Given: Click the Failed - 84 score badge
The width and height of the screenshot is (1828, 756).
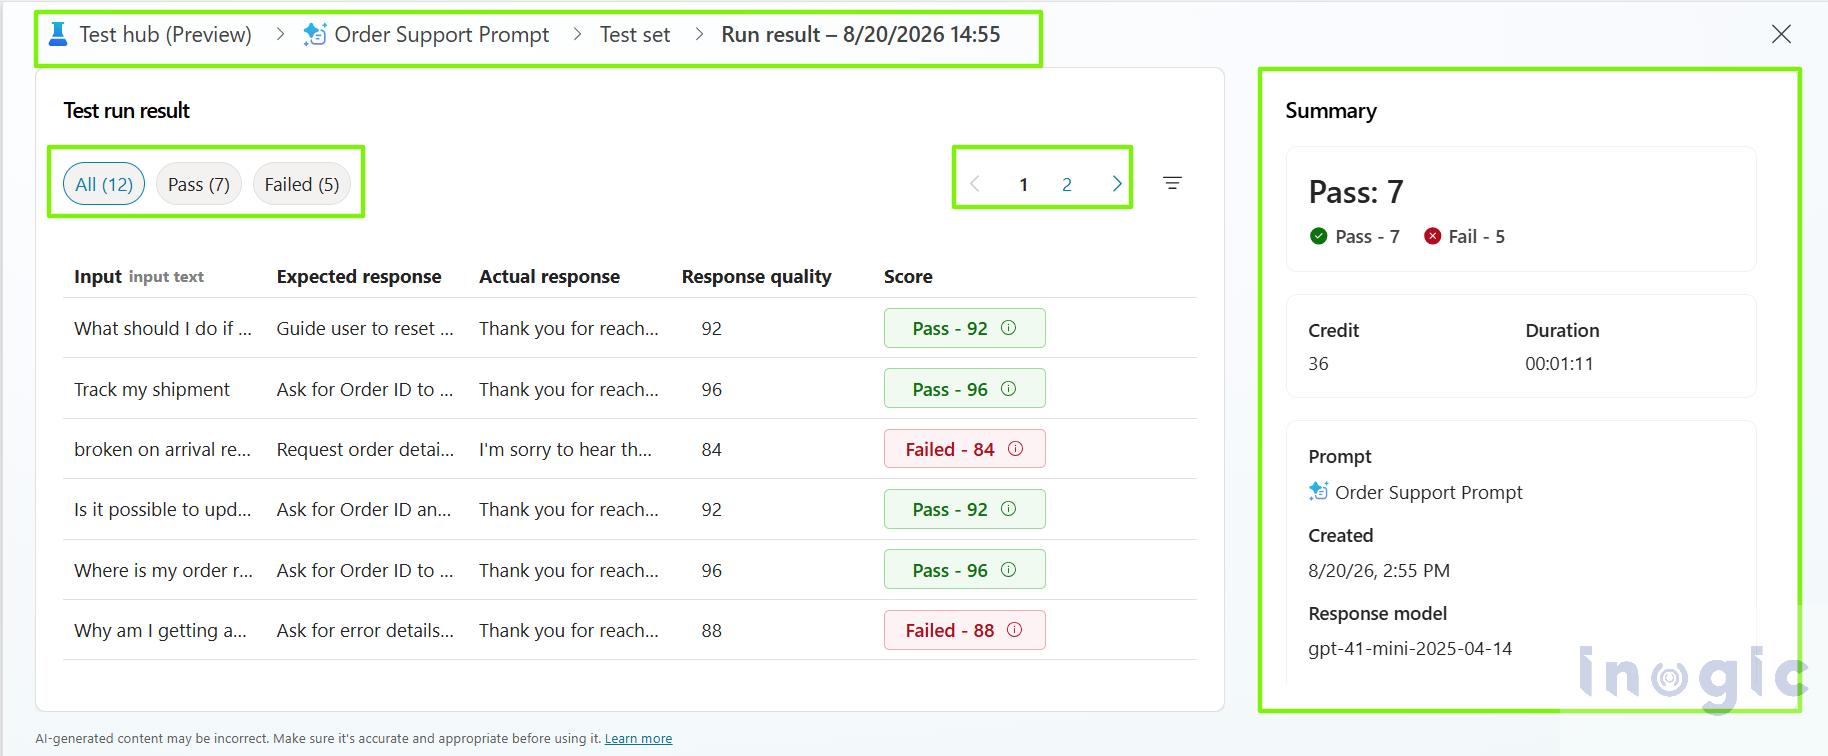Looking at the screenshot, I should coord(965,449).
